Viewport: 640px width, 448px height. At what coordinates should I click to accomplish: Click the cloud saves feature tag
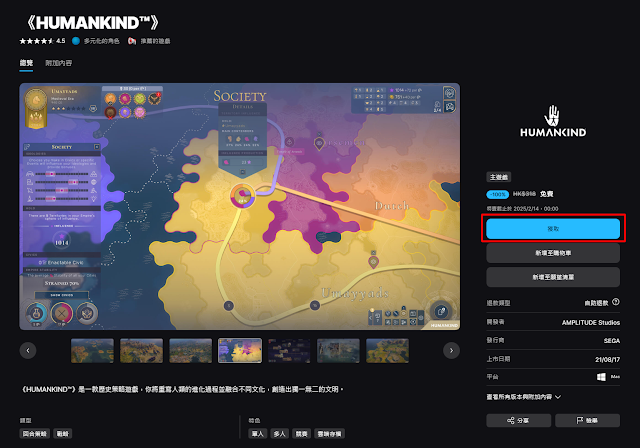point(329,434)
